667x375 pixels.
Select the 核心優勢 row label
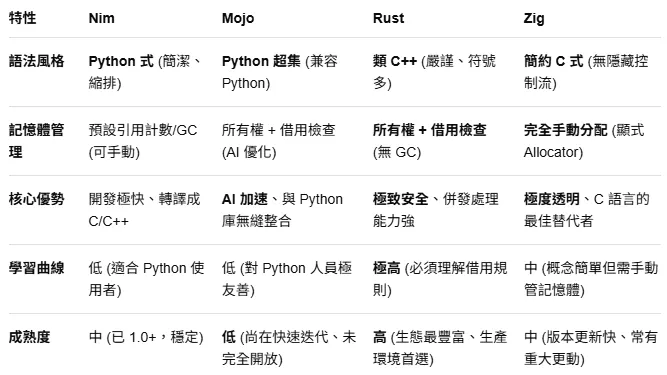37,199
